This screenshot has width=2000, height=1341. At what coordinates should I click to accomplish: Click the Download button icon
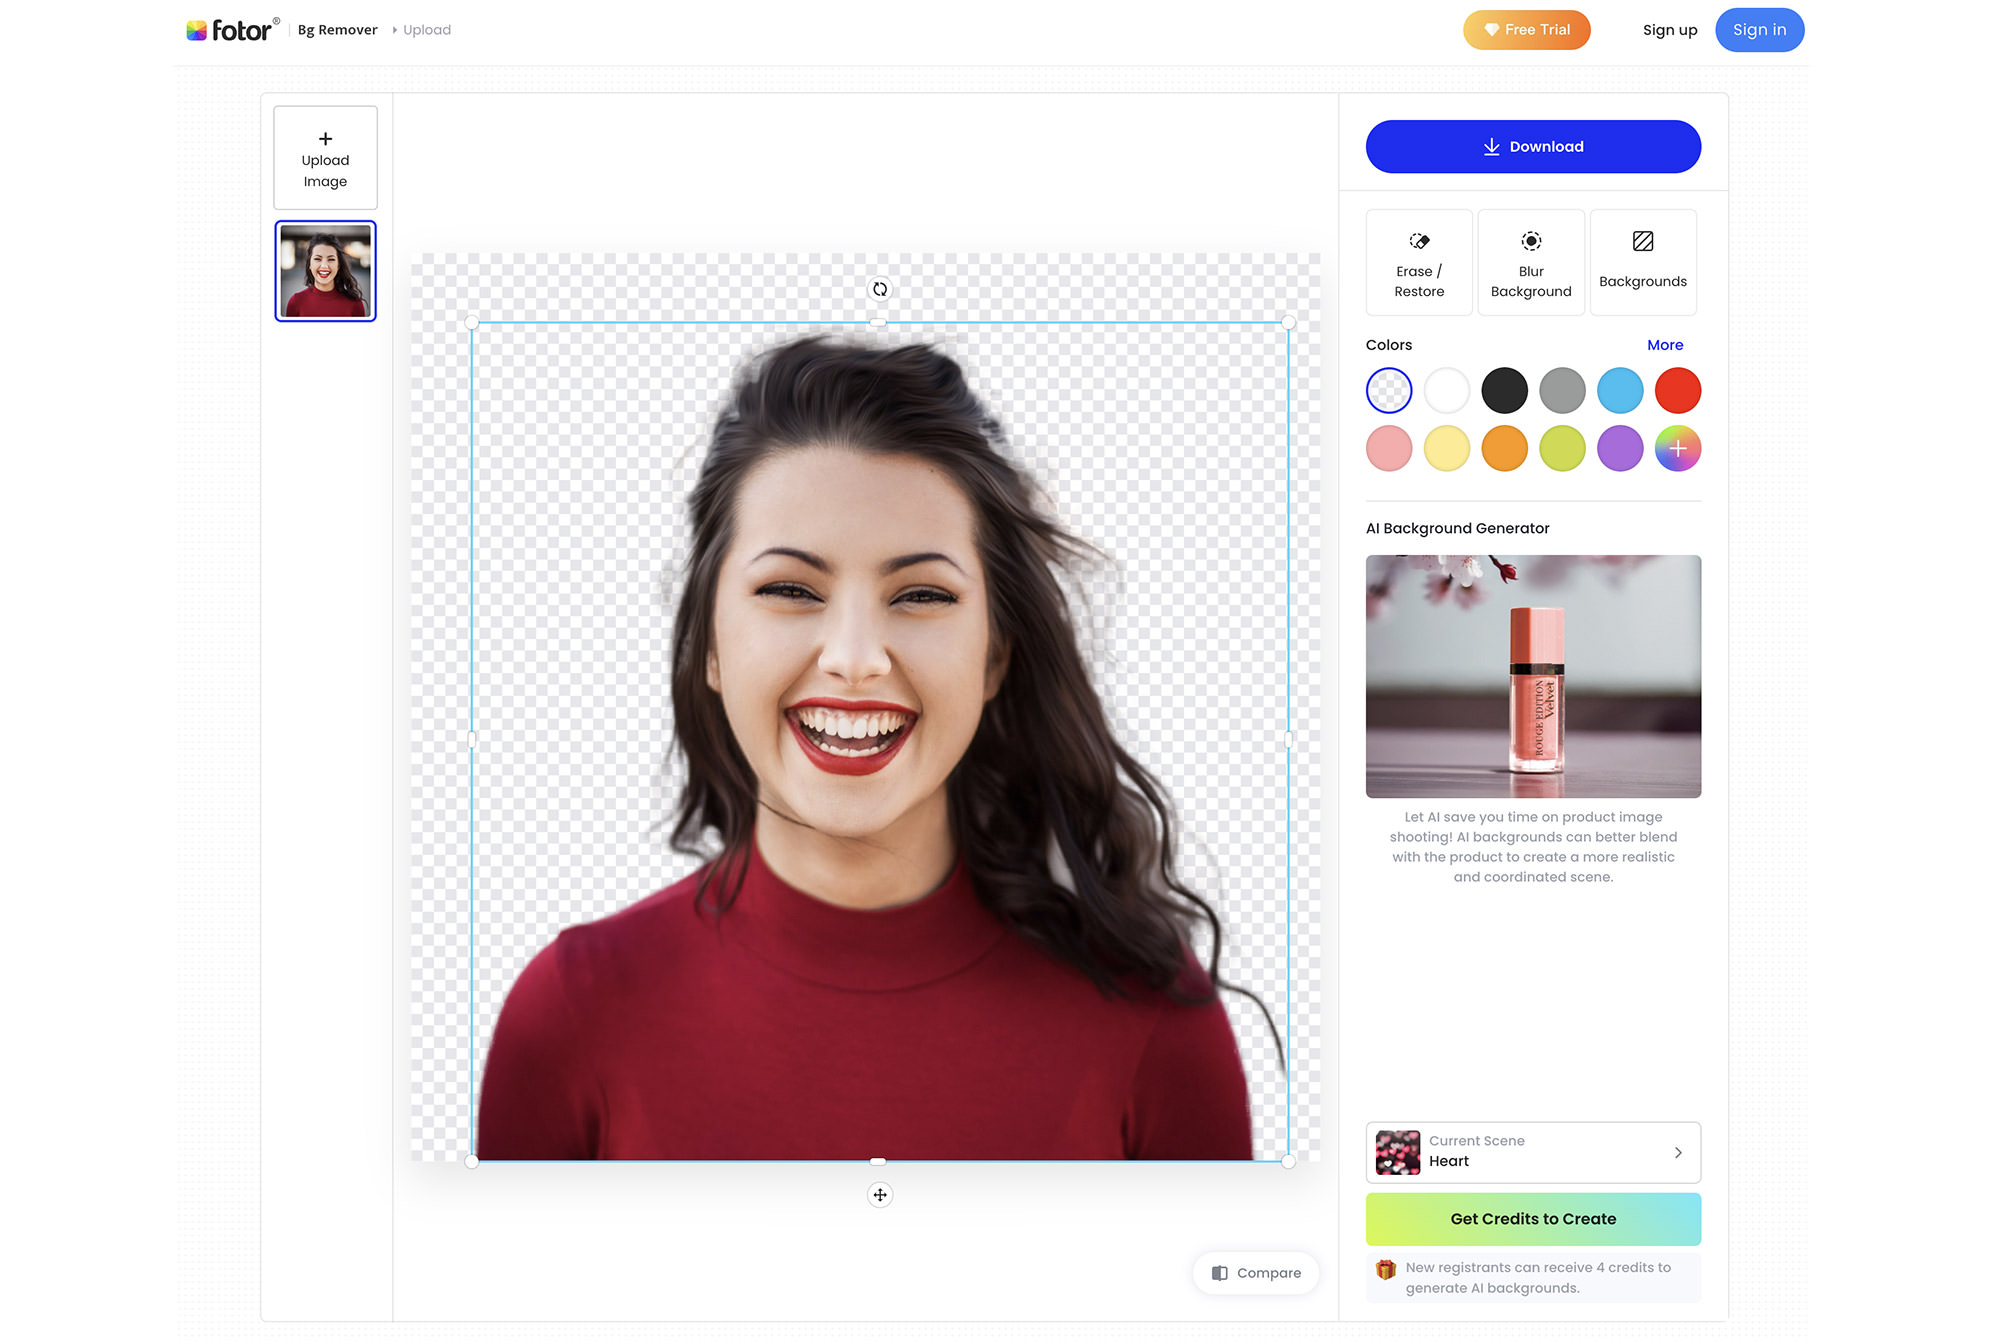(1490, 147)
